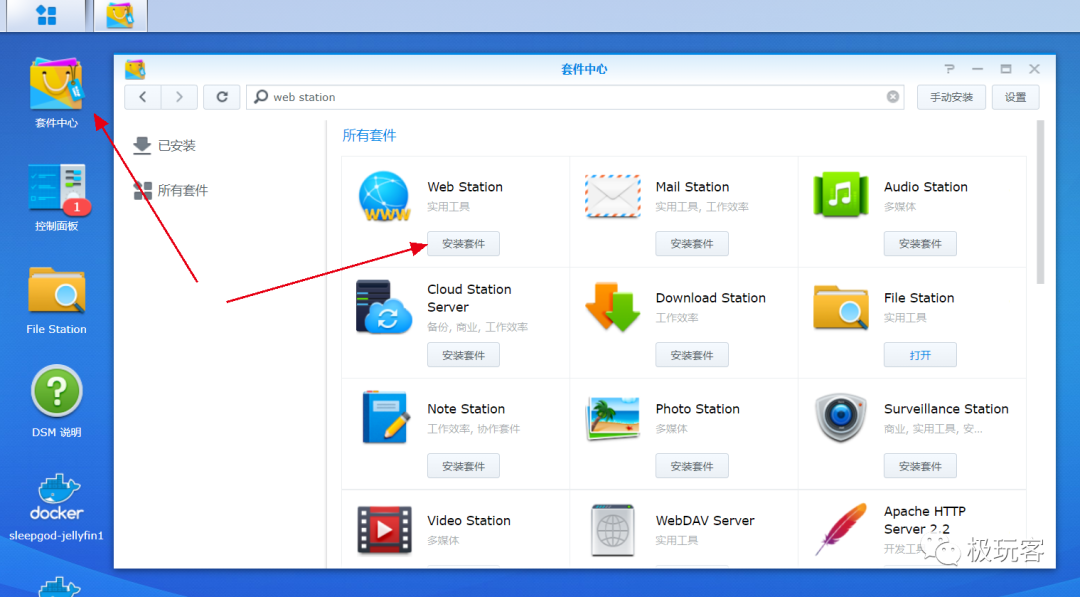This screenshot has width=1080, height=597.
Task: Click the Apache HTTP Server feather icon
Action: tap(842, 528)
